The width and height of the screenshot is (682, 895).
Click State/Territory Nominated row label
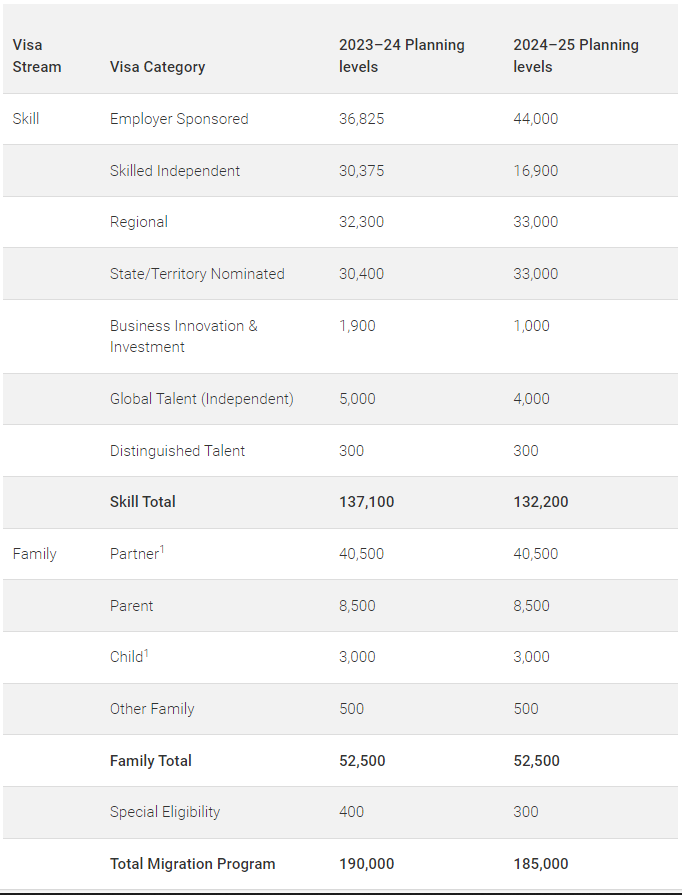coord(197,273)
